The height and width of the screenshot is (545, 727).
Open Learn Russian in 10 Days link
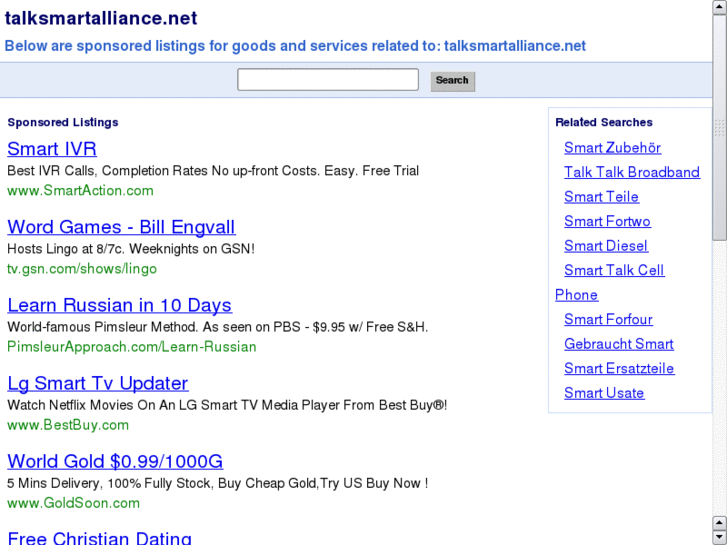pyautogui.click(x=120, y=305)
